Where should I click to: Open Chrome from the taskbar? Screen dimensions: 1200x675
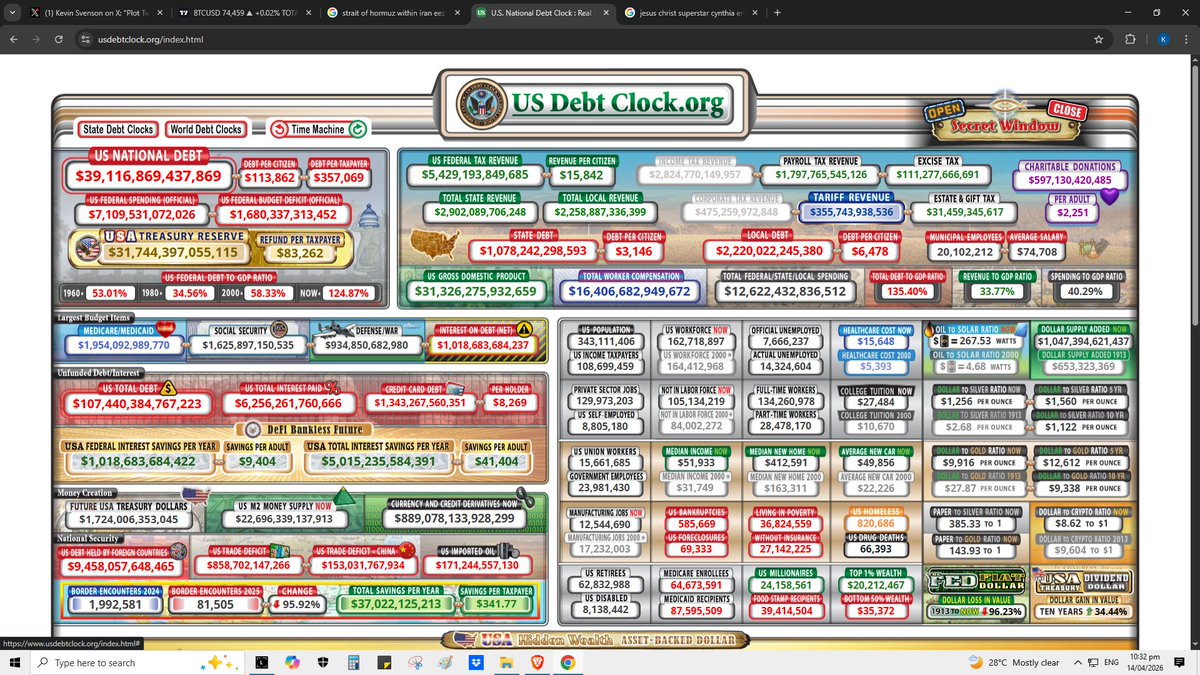pos(567,662)
